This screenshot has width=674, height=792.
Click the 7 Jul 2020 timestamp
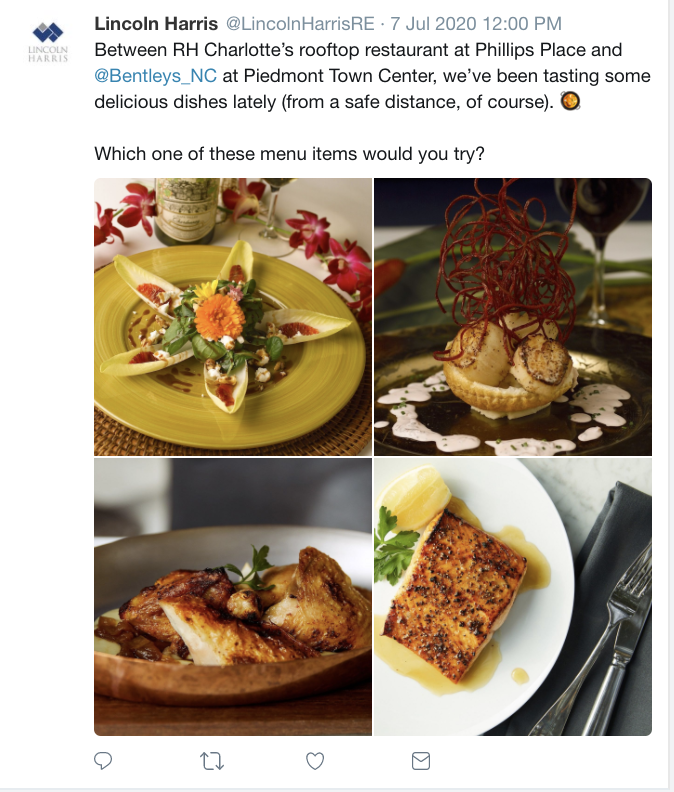coord(476,23)
